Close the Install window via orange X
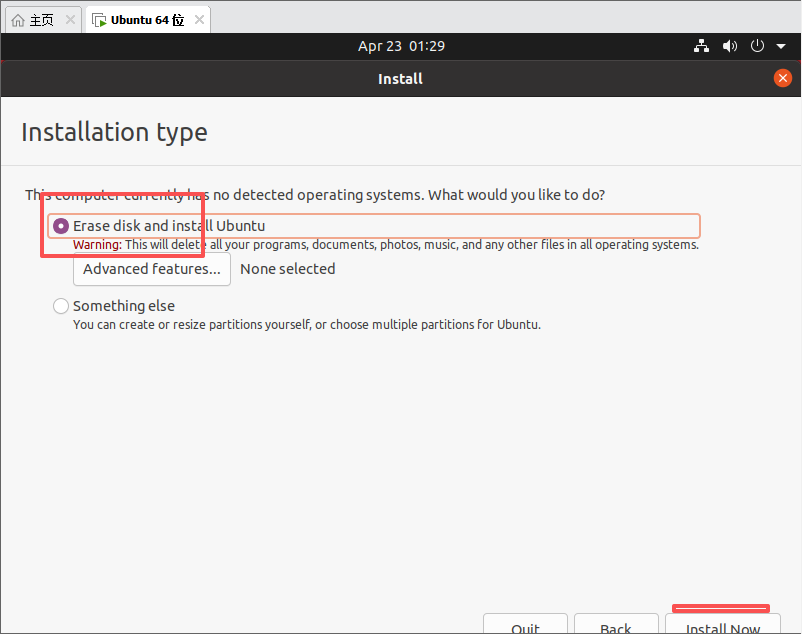The width and height of the screenshot is (802, 634). [783, 78]
